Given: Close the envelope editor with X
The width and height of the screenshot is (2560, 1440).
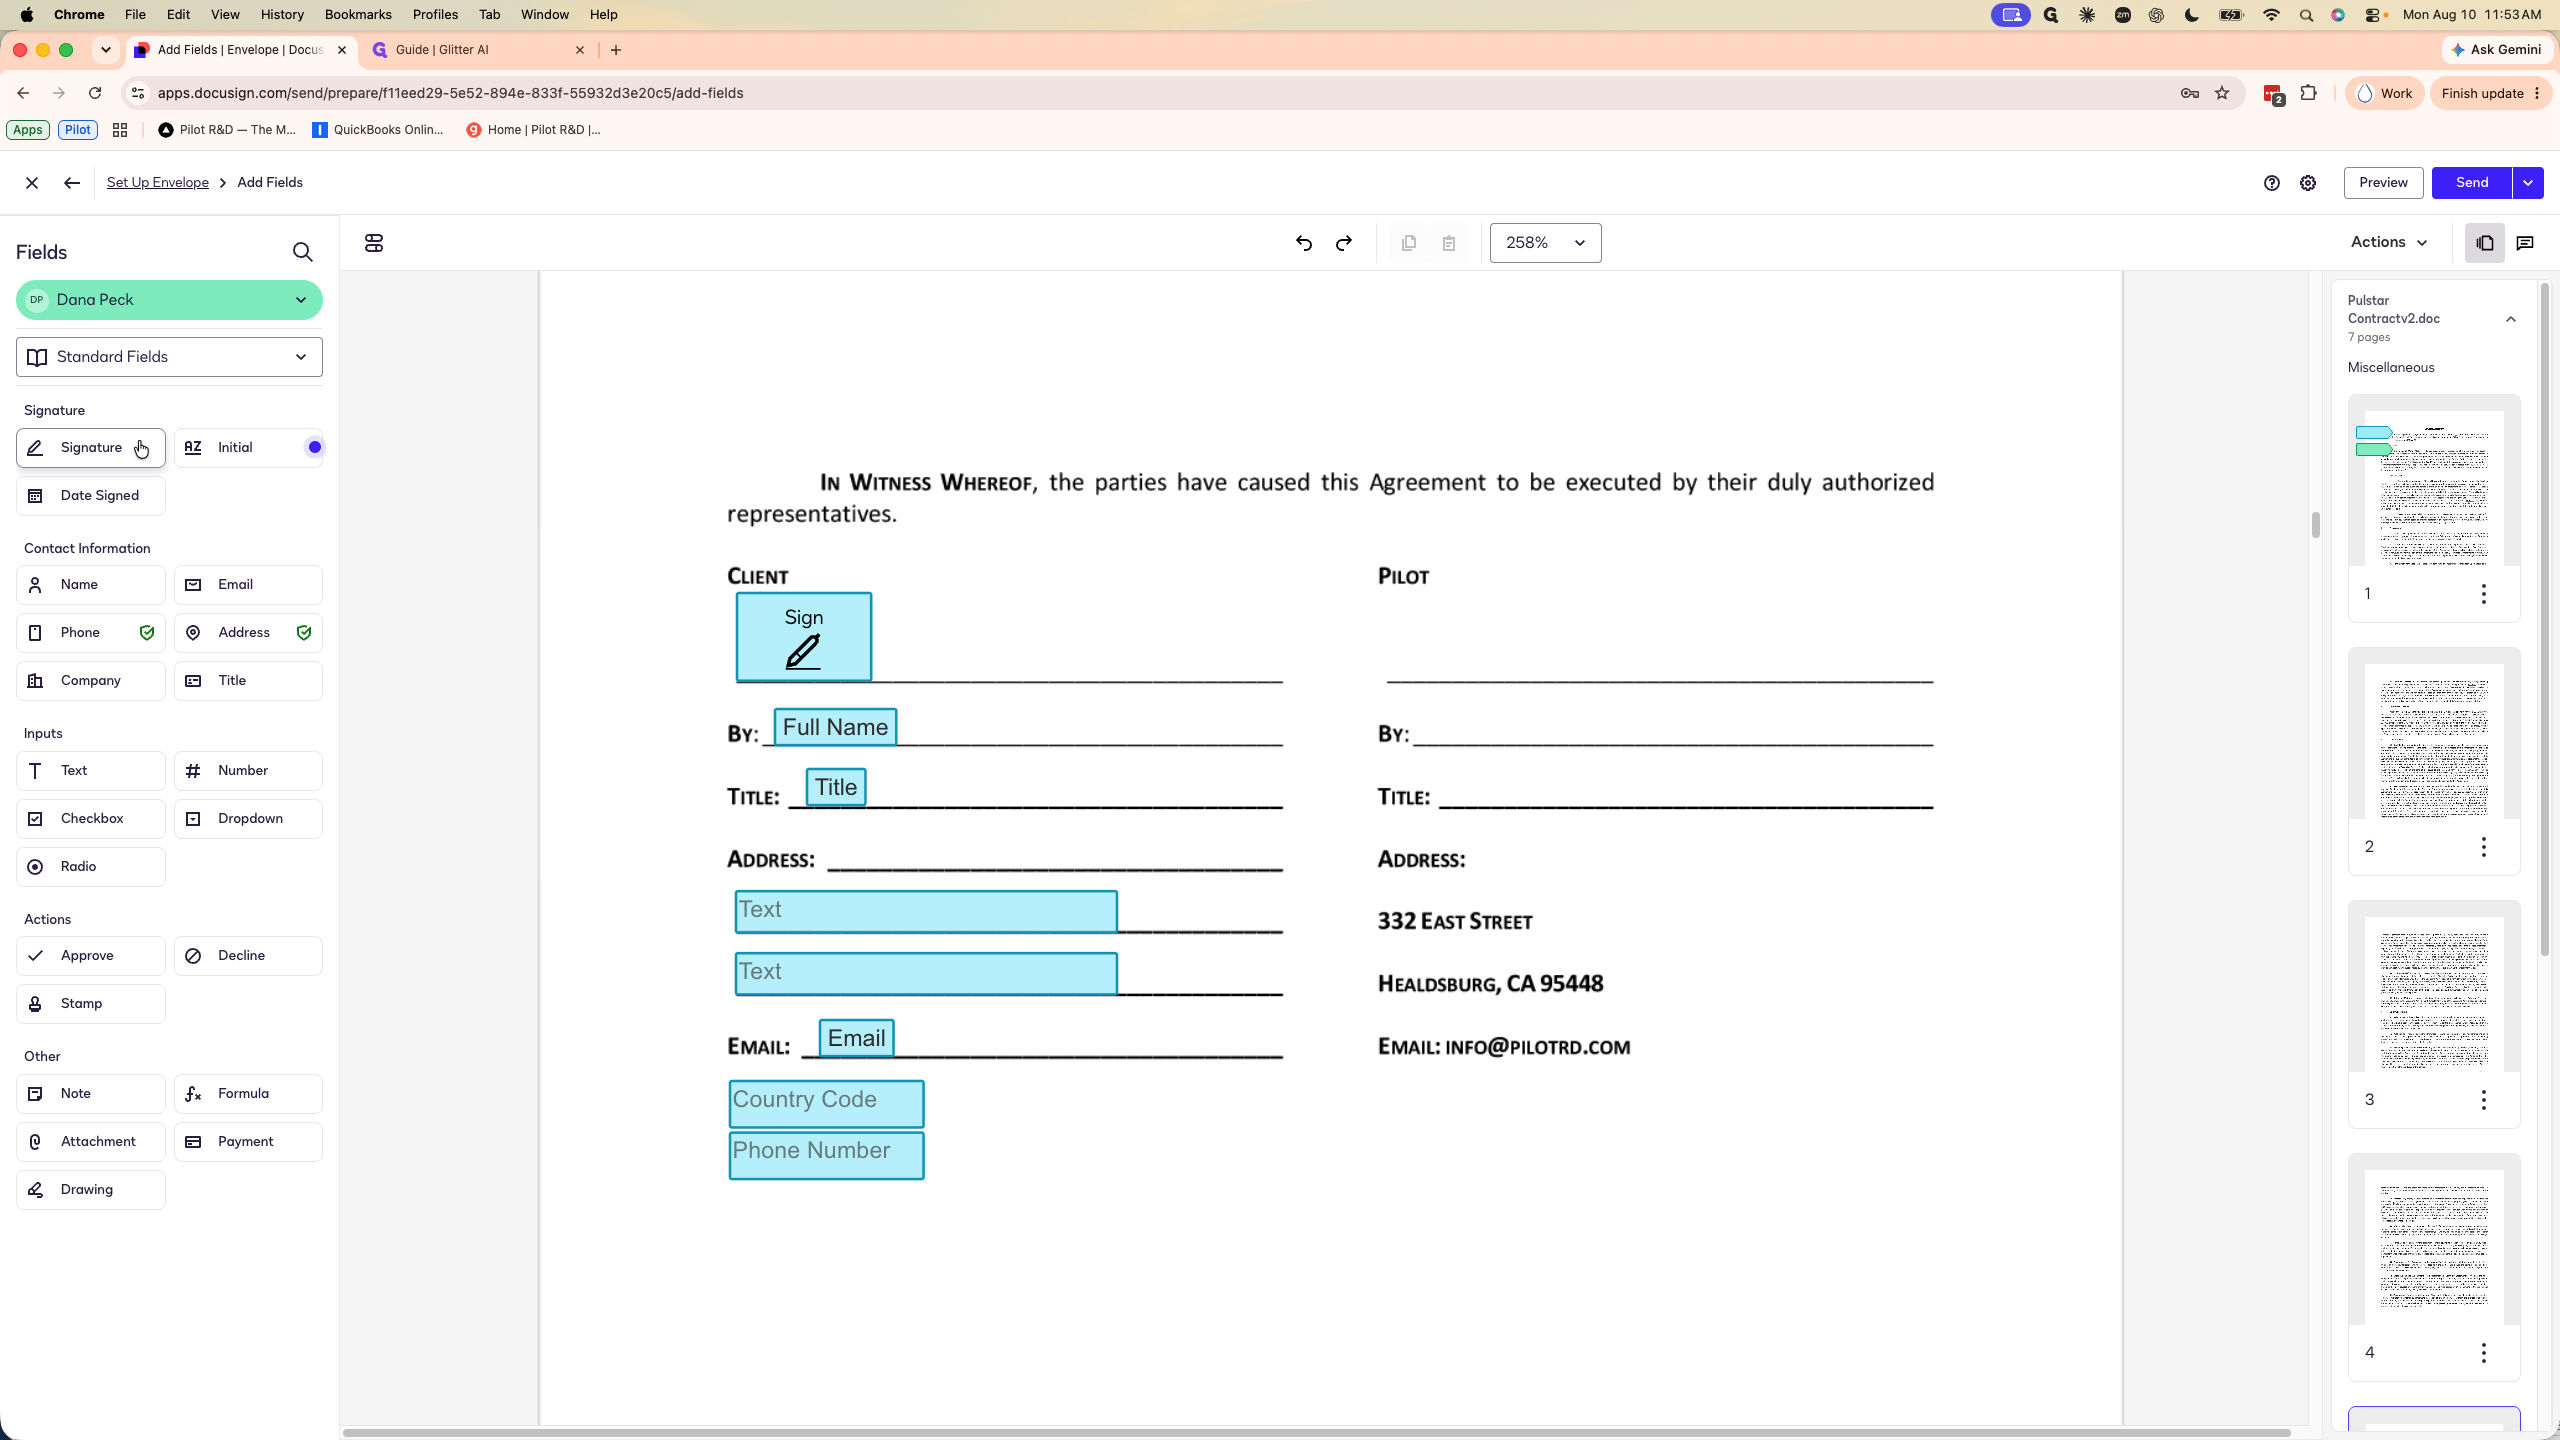Looking at the screenshot, I should pyautogui.click(x=32, y=183).
